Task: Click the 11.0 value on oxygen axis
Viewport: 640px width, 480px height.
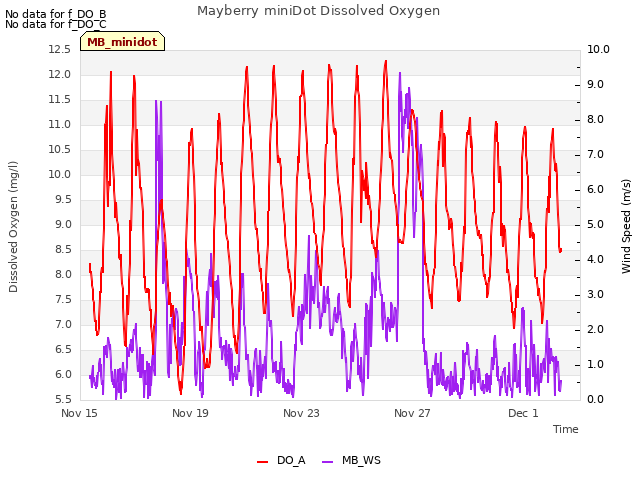Action: (x=60, y=124)
